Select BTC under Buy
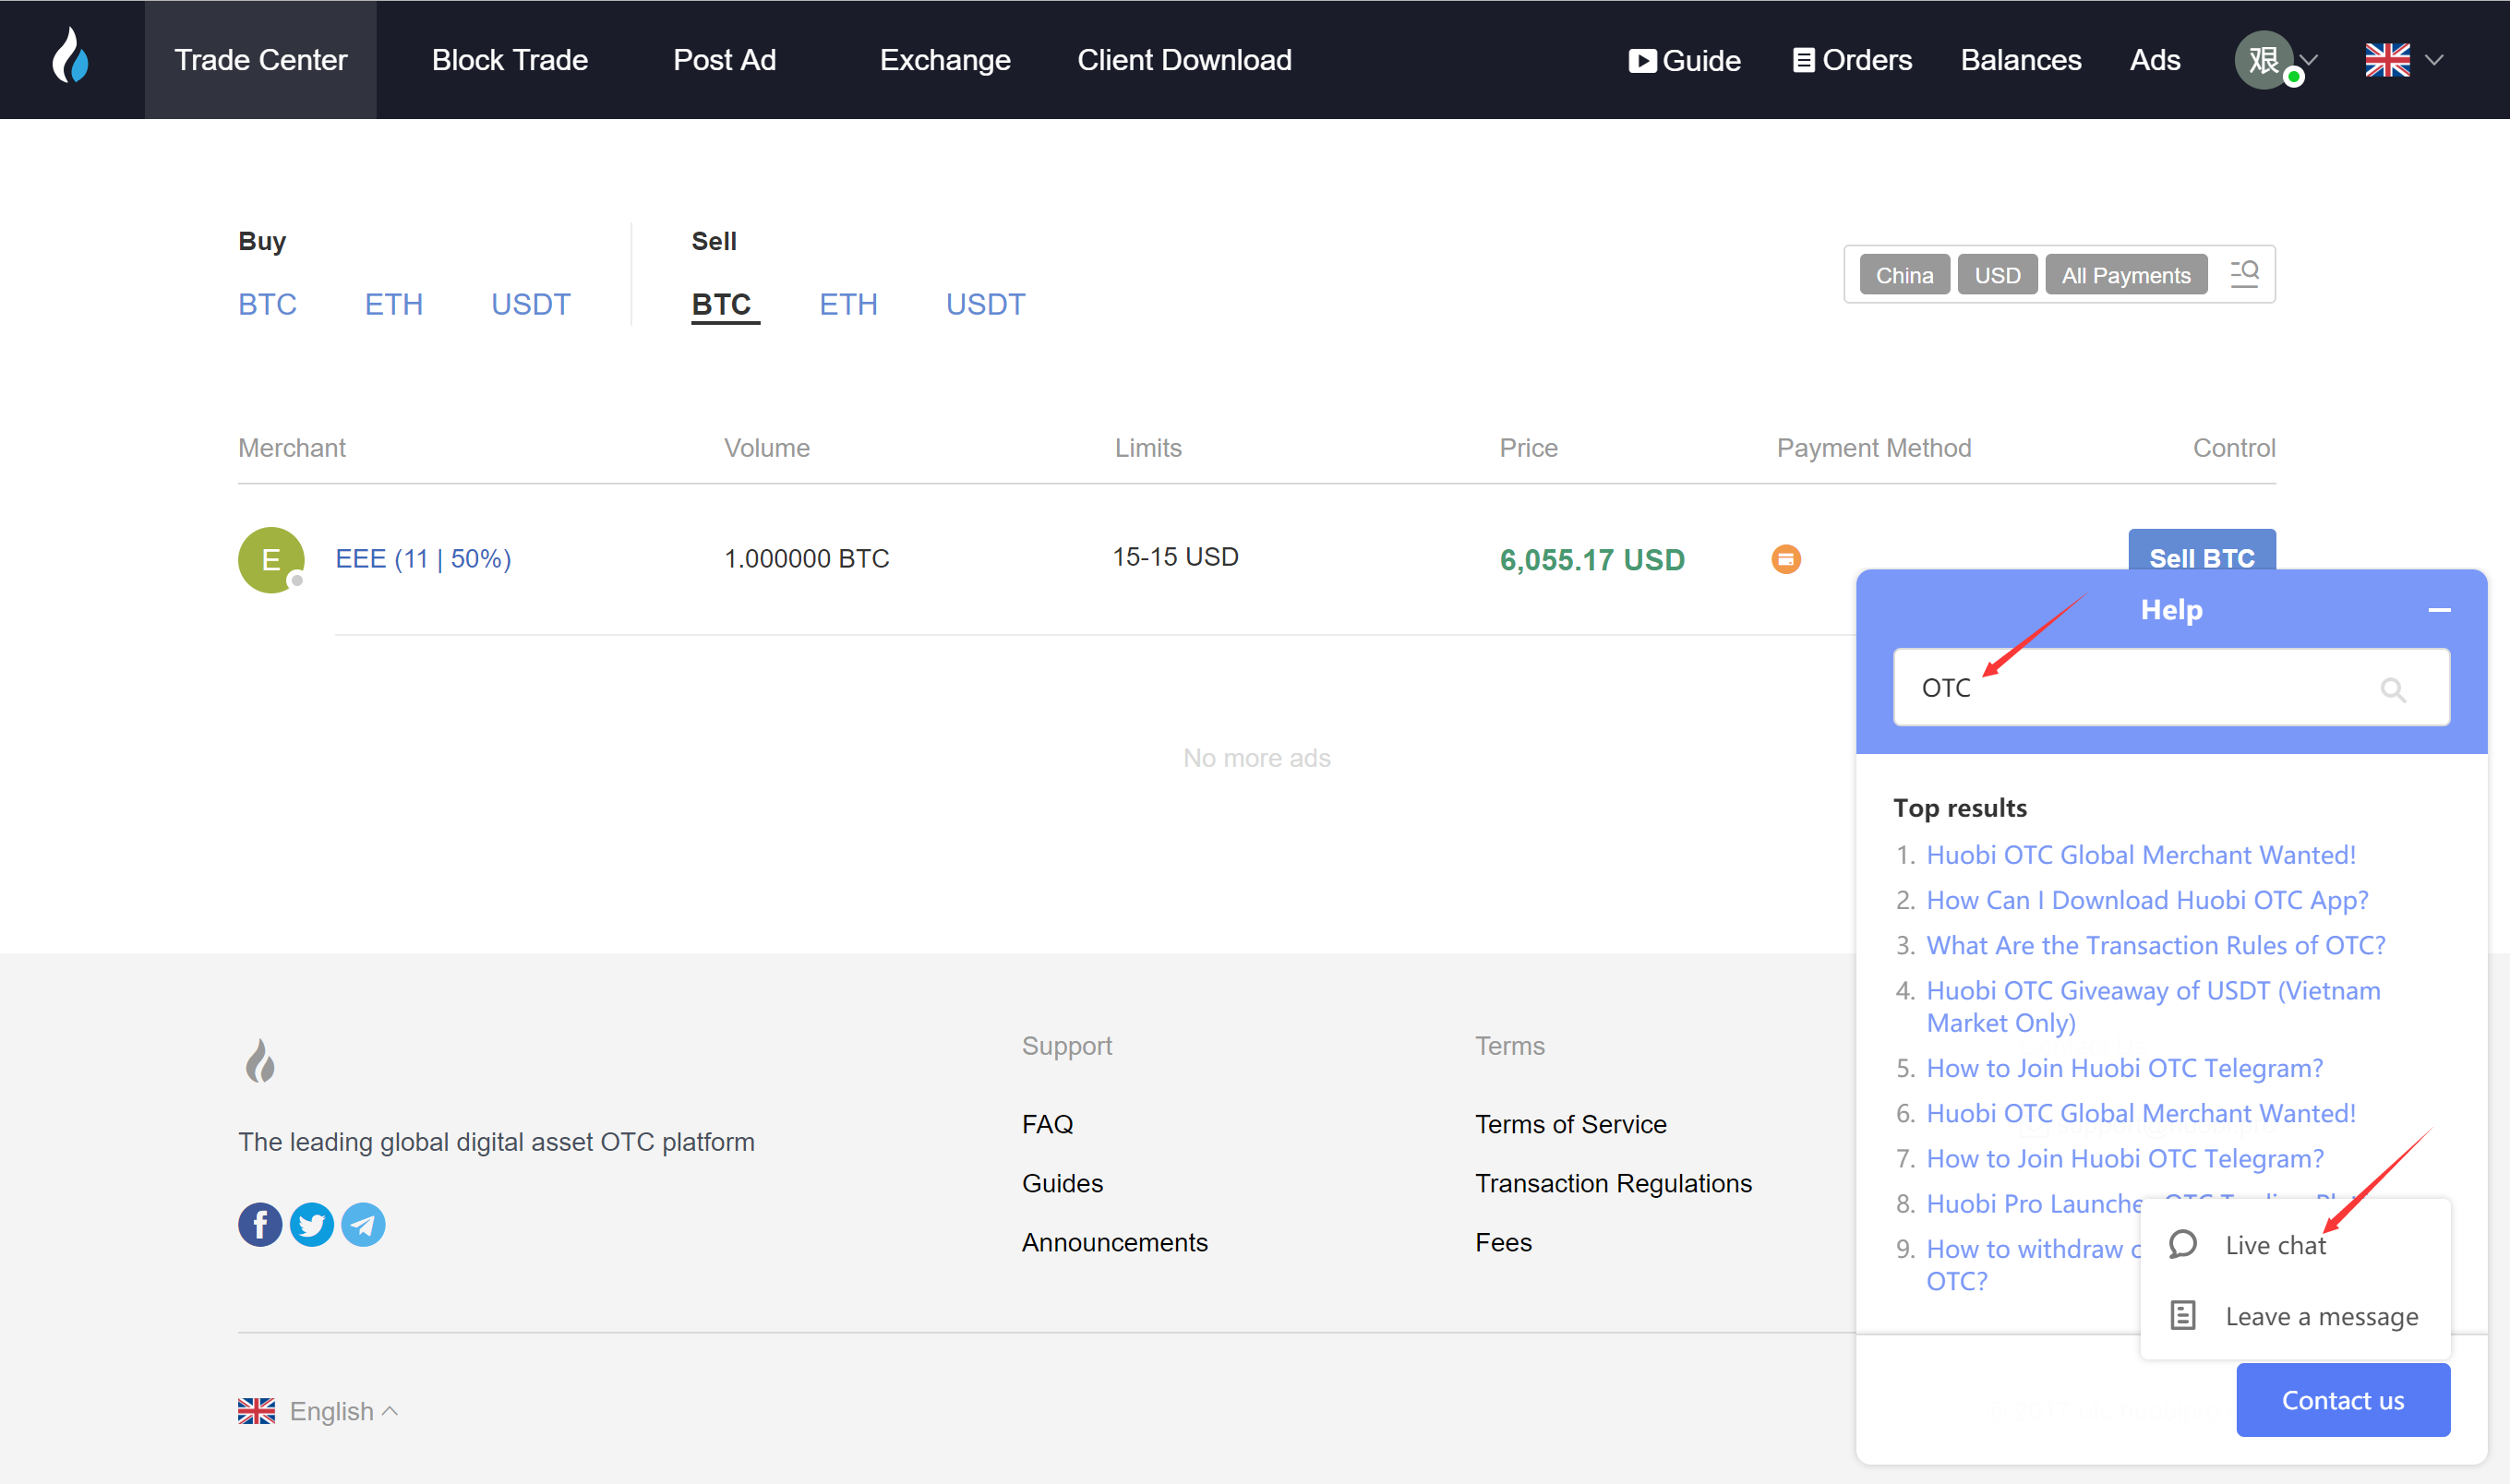Screen dimensions: 2510x1484 click(x=267, y=304)
